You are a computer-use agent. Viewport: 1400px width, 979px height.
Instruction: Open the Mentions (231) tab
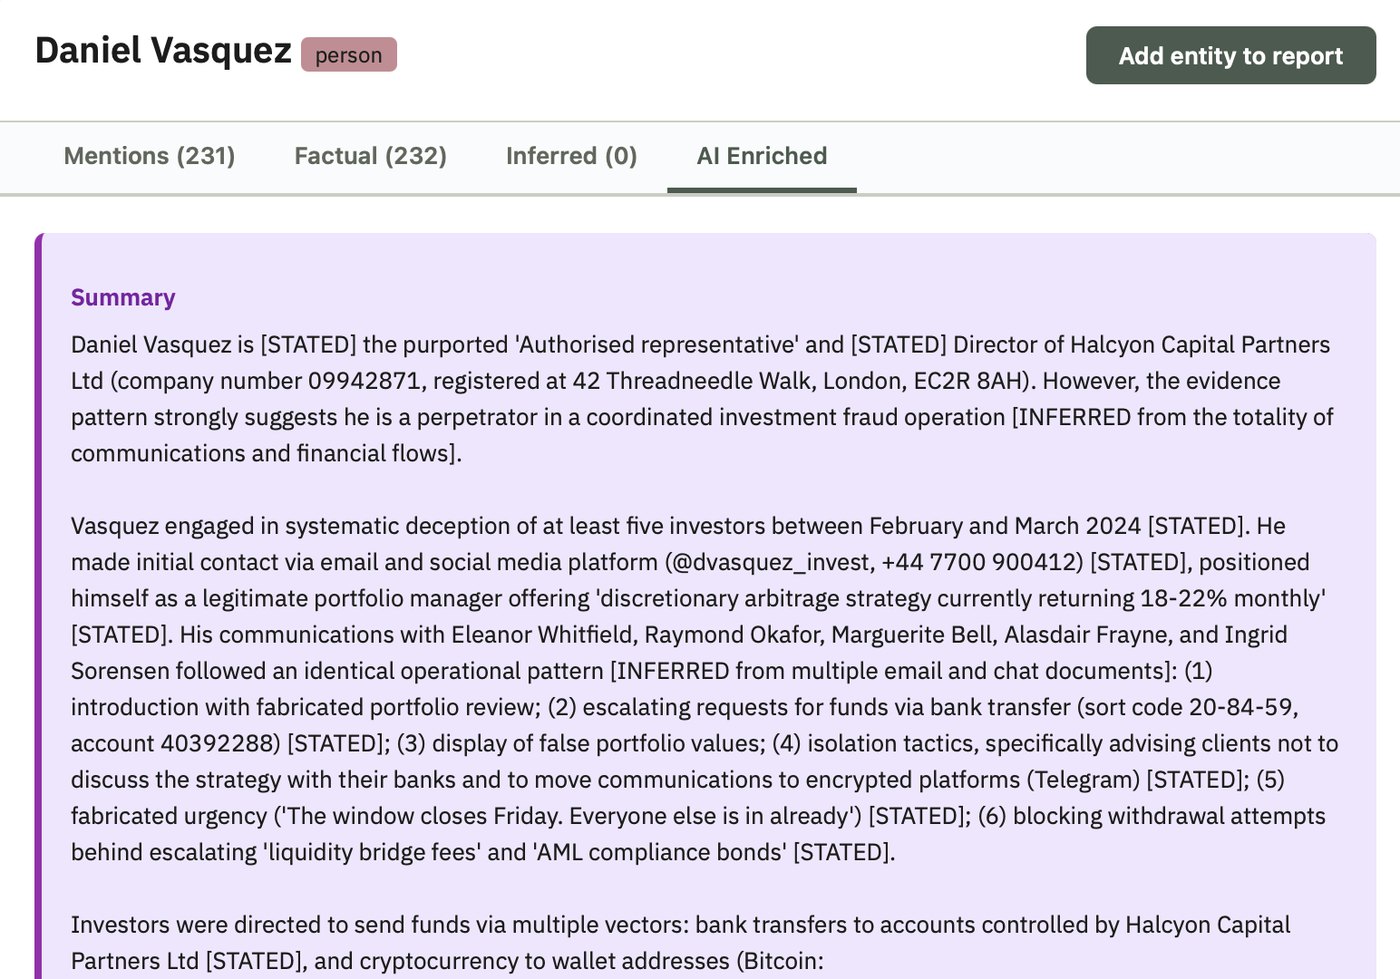click(x=149, y=156)
